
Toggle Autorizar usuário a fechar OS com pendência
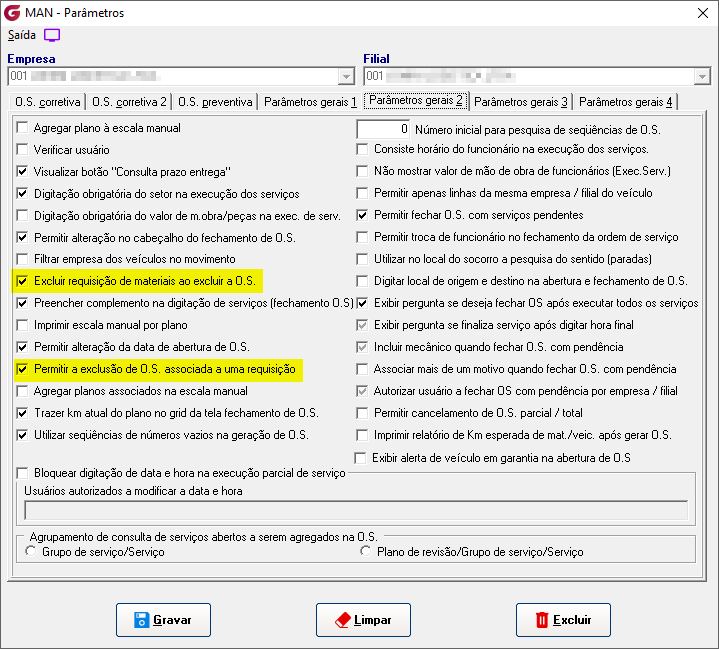tap(362, 391)
